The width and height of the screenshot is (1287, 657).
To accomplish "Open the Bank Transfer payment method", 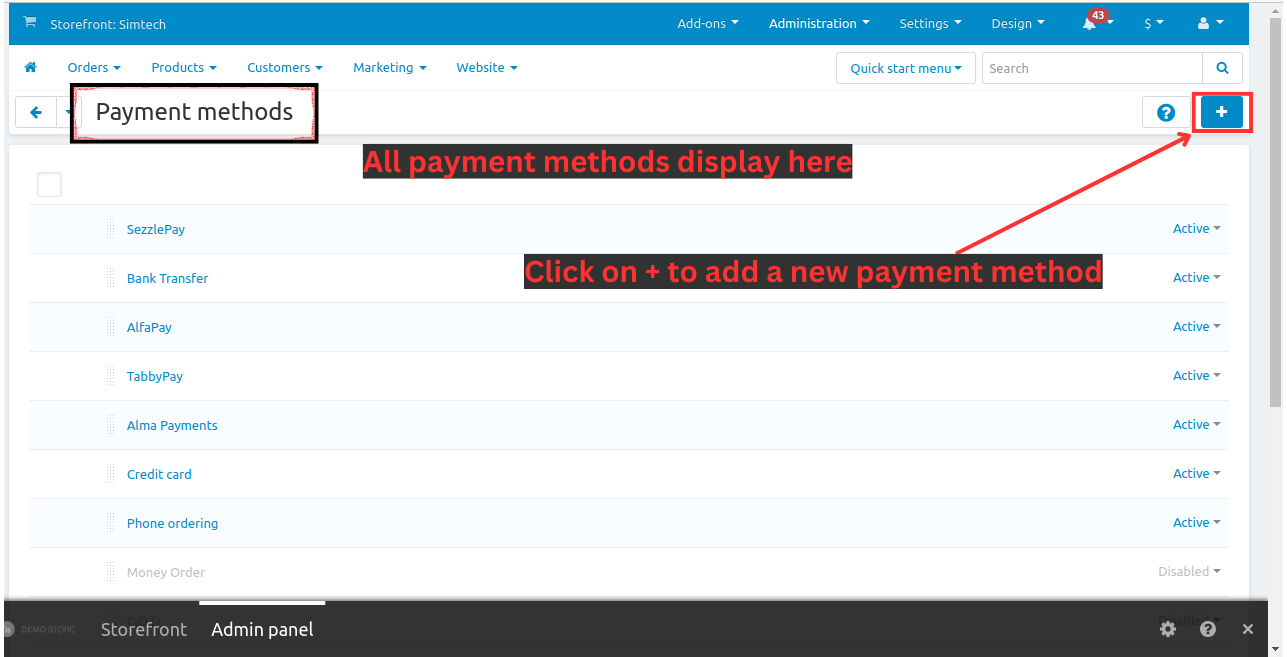I will [x=167, y=278].
